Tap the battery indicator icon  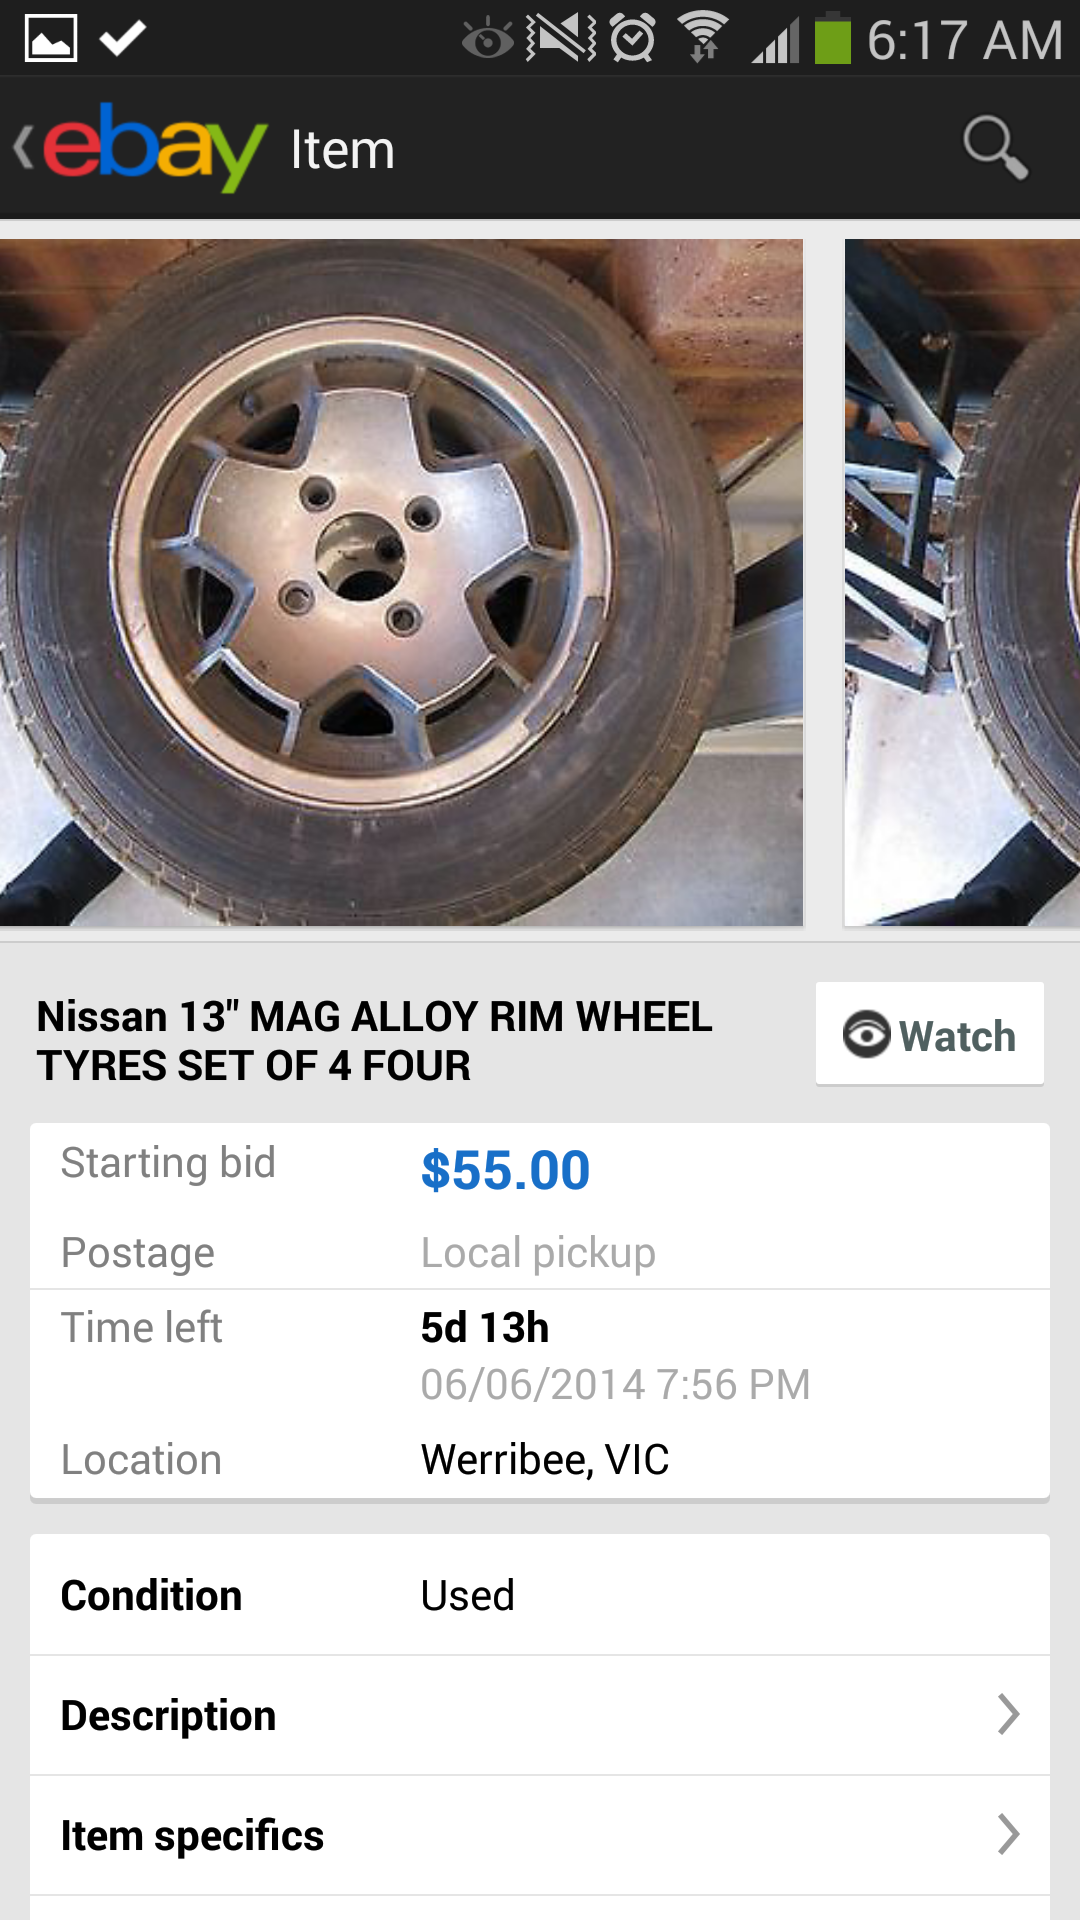point(832,39)
